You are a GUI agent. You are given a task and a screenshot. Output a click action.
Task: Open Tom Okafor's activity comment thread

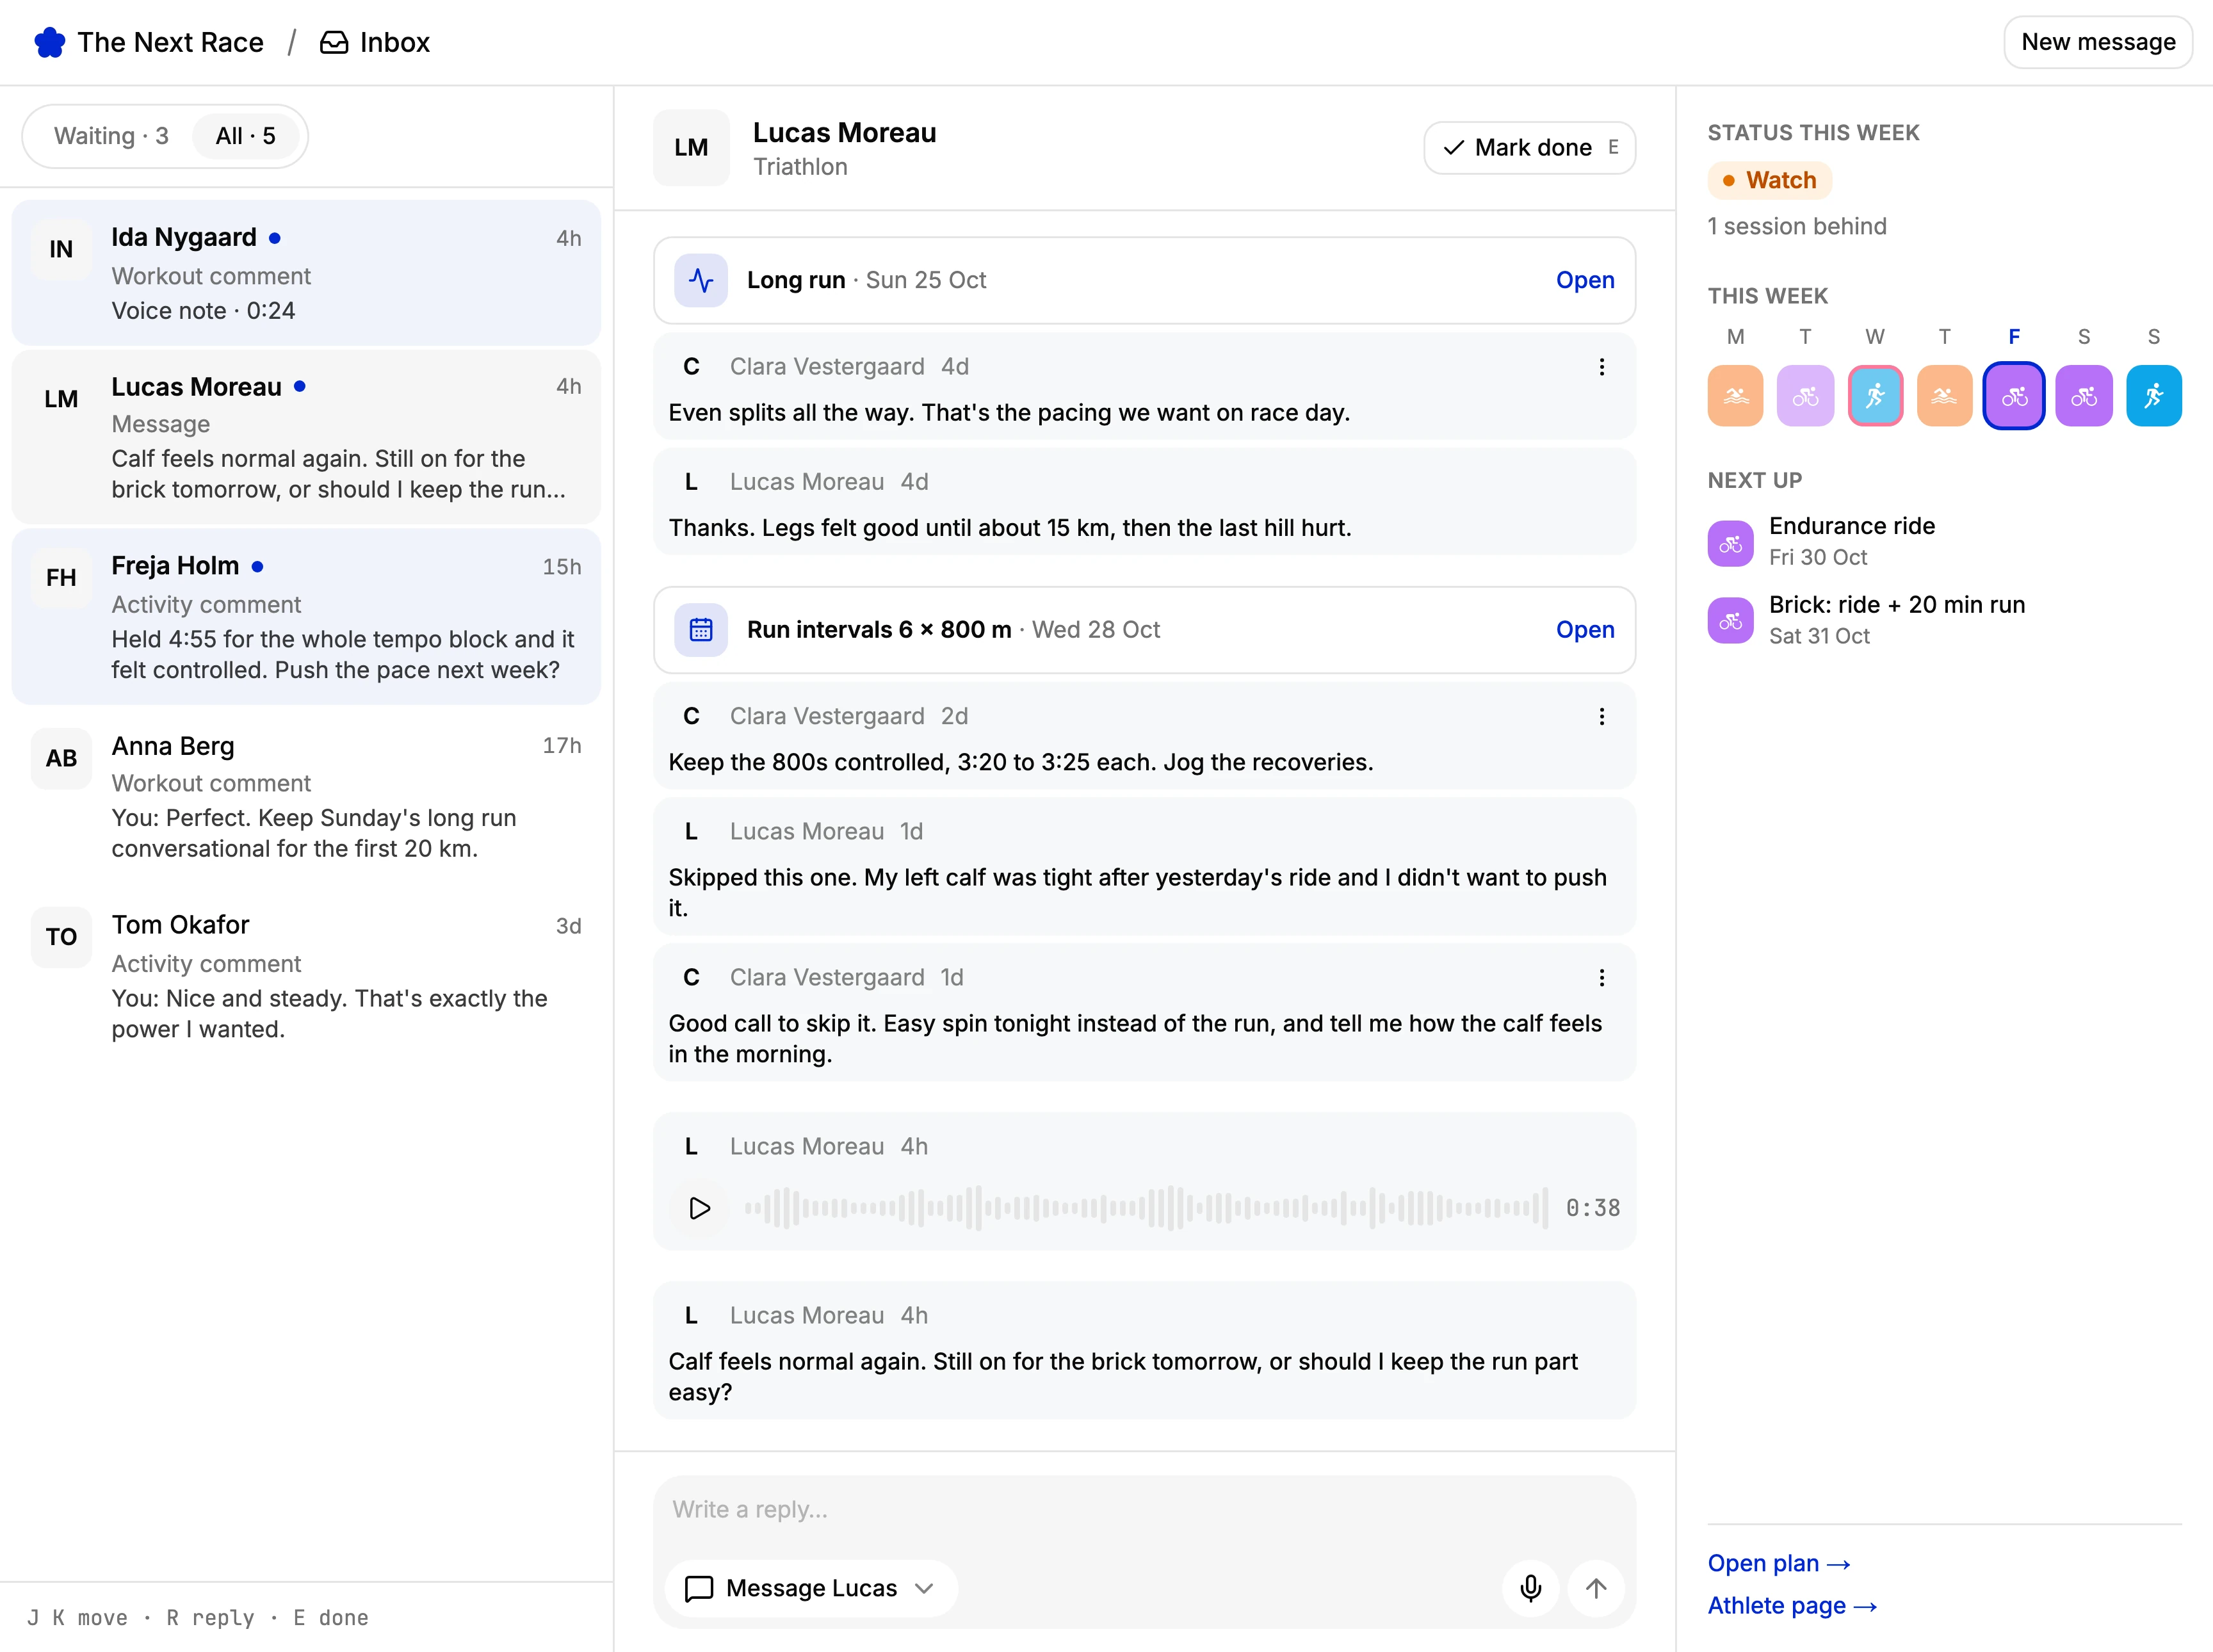(x=306, y=977)
